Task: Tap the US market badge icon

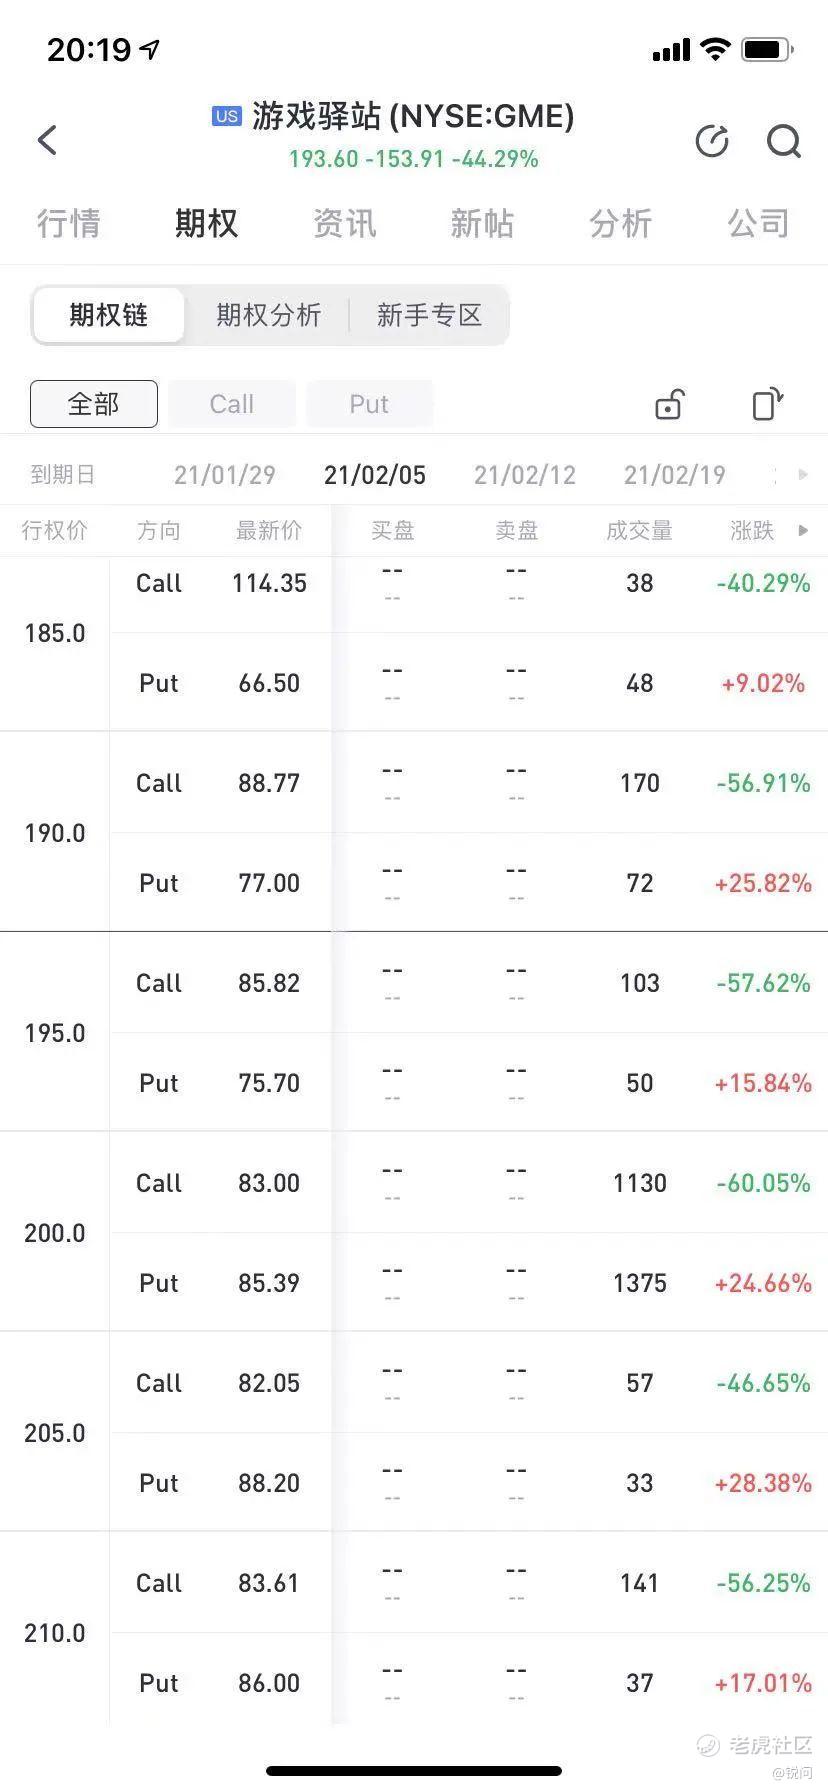Action: click(227, 116)
